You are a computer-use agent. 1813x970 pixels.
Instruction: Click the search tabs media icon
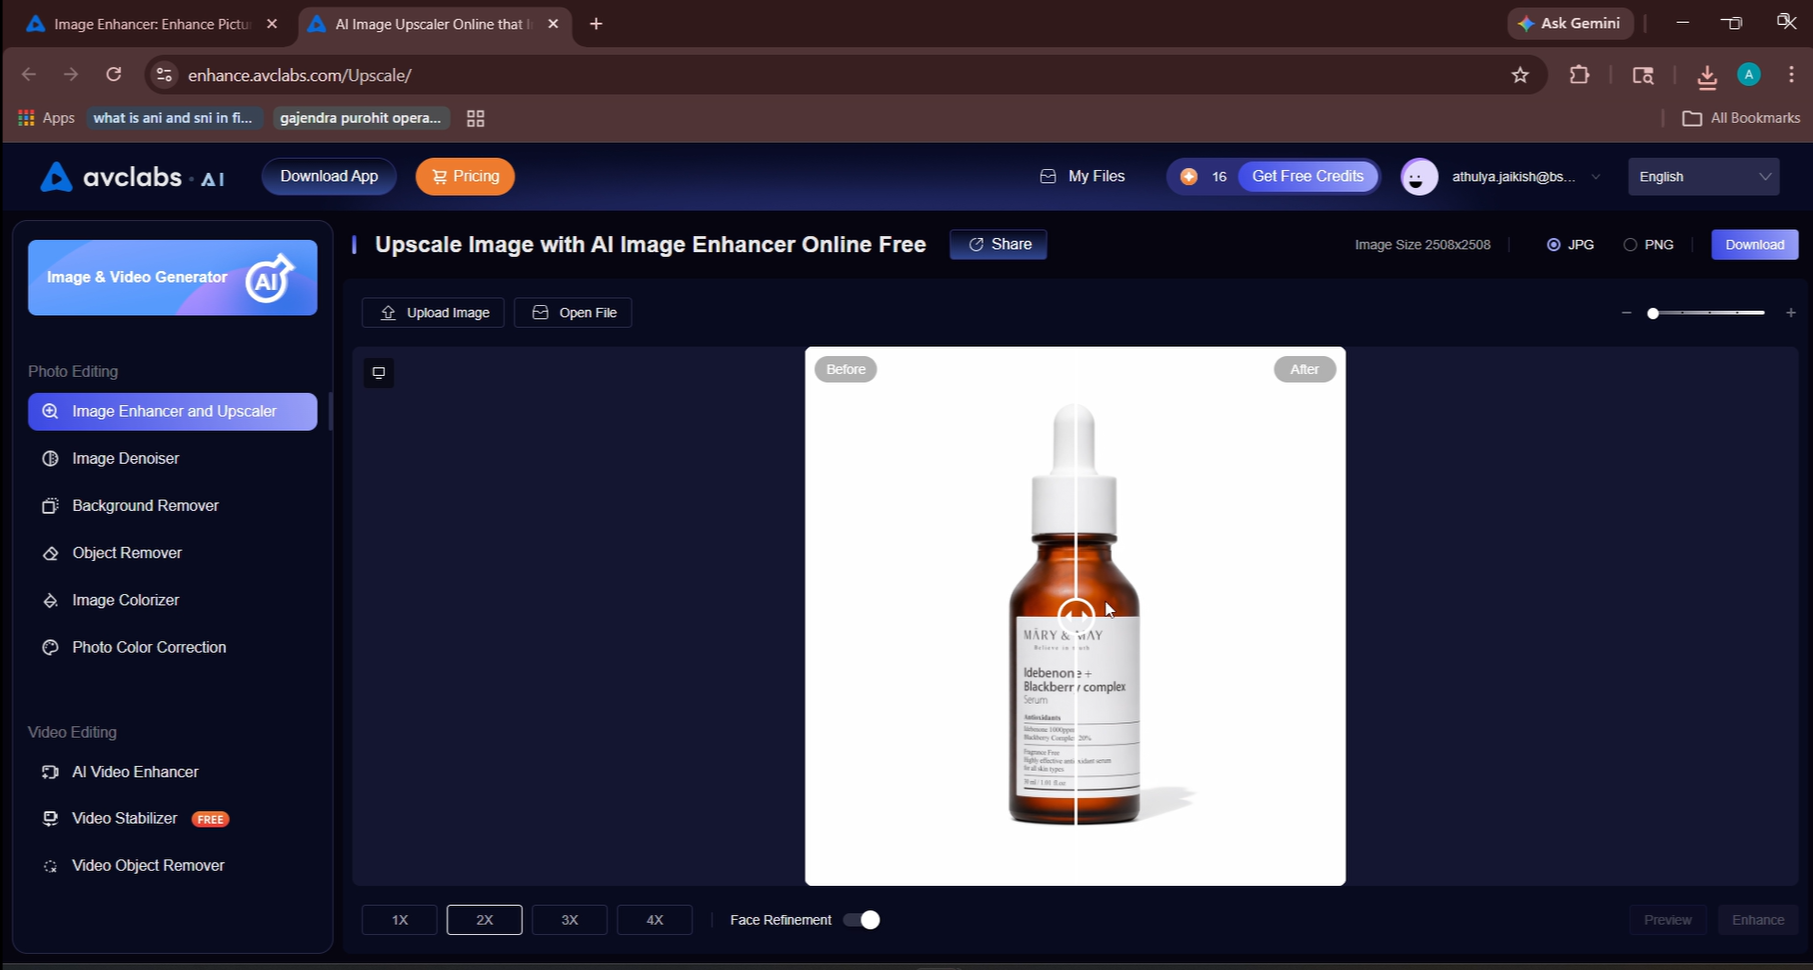click(x=1643, y=75)
